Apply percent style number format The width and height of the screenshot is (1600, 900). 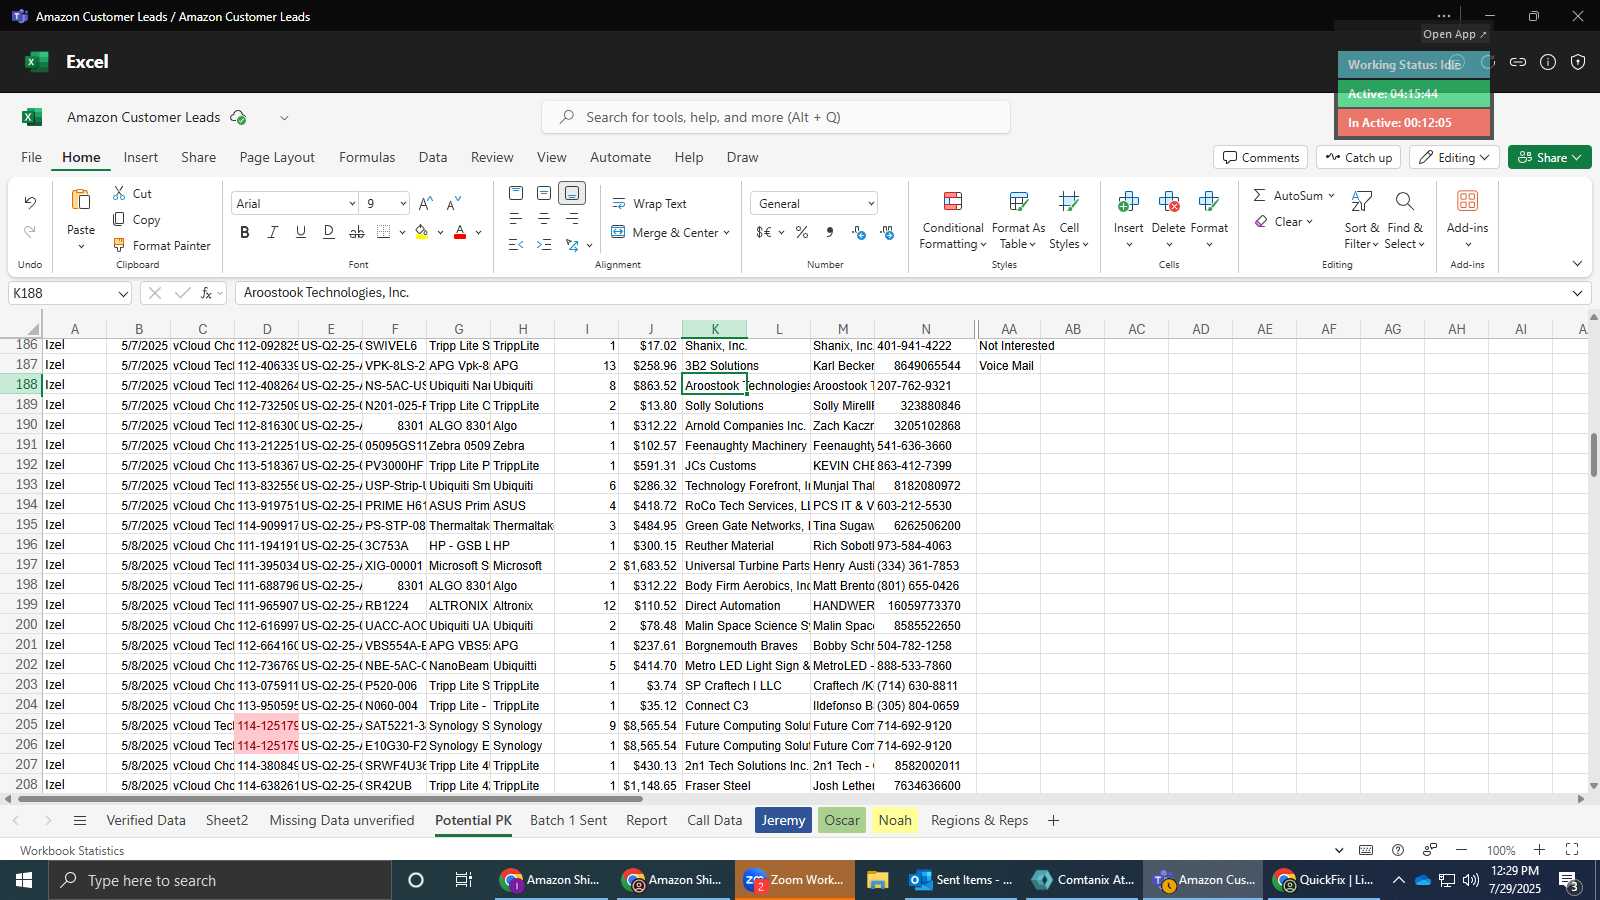pyautogui.click(x=802, y=232)
